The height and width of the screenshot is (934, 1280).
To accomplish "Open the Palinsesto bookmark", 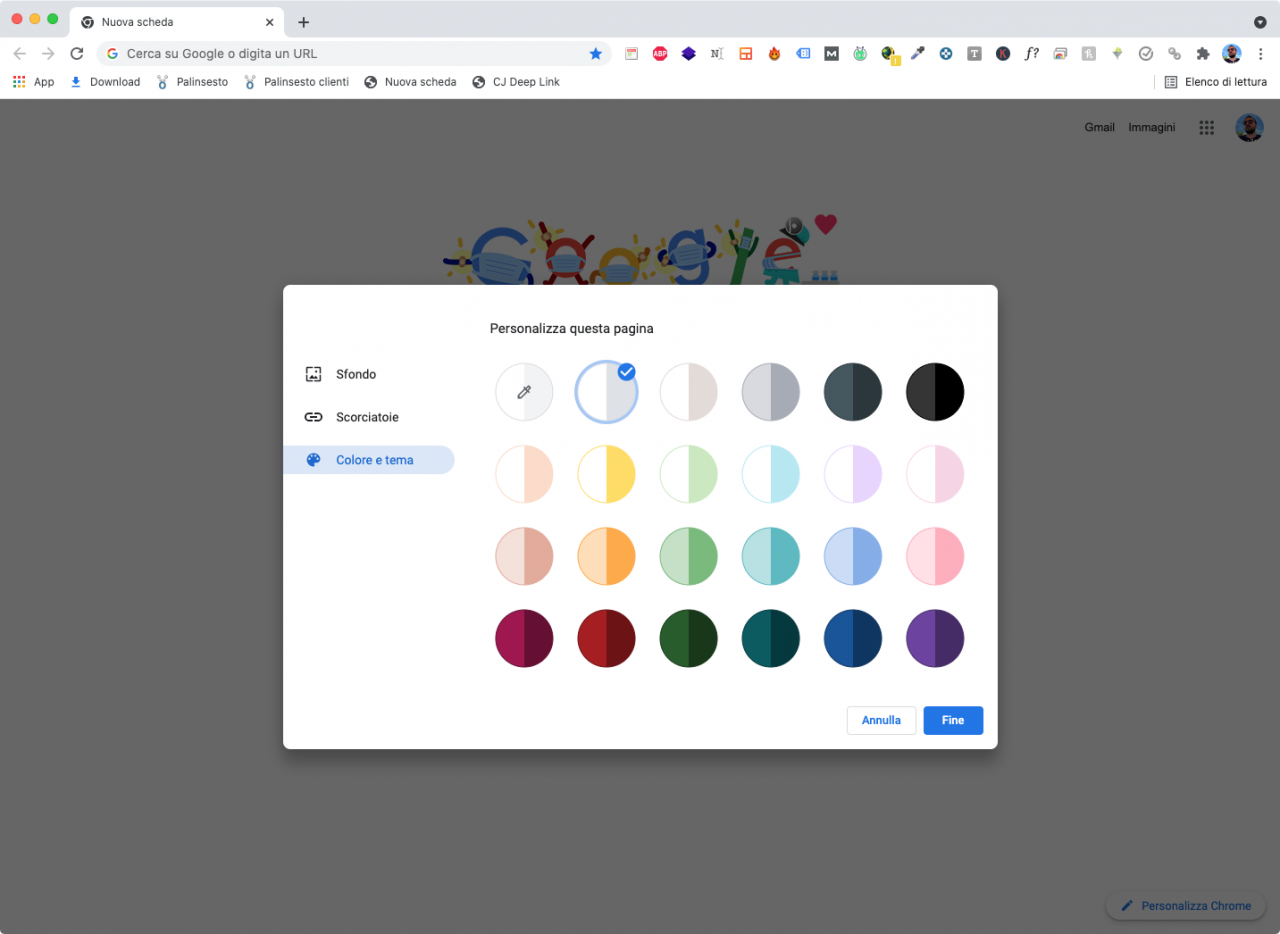I will 192,82.
